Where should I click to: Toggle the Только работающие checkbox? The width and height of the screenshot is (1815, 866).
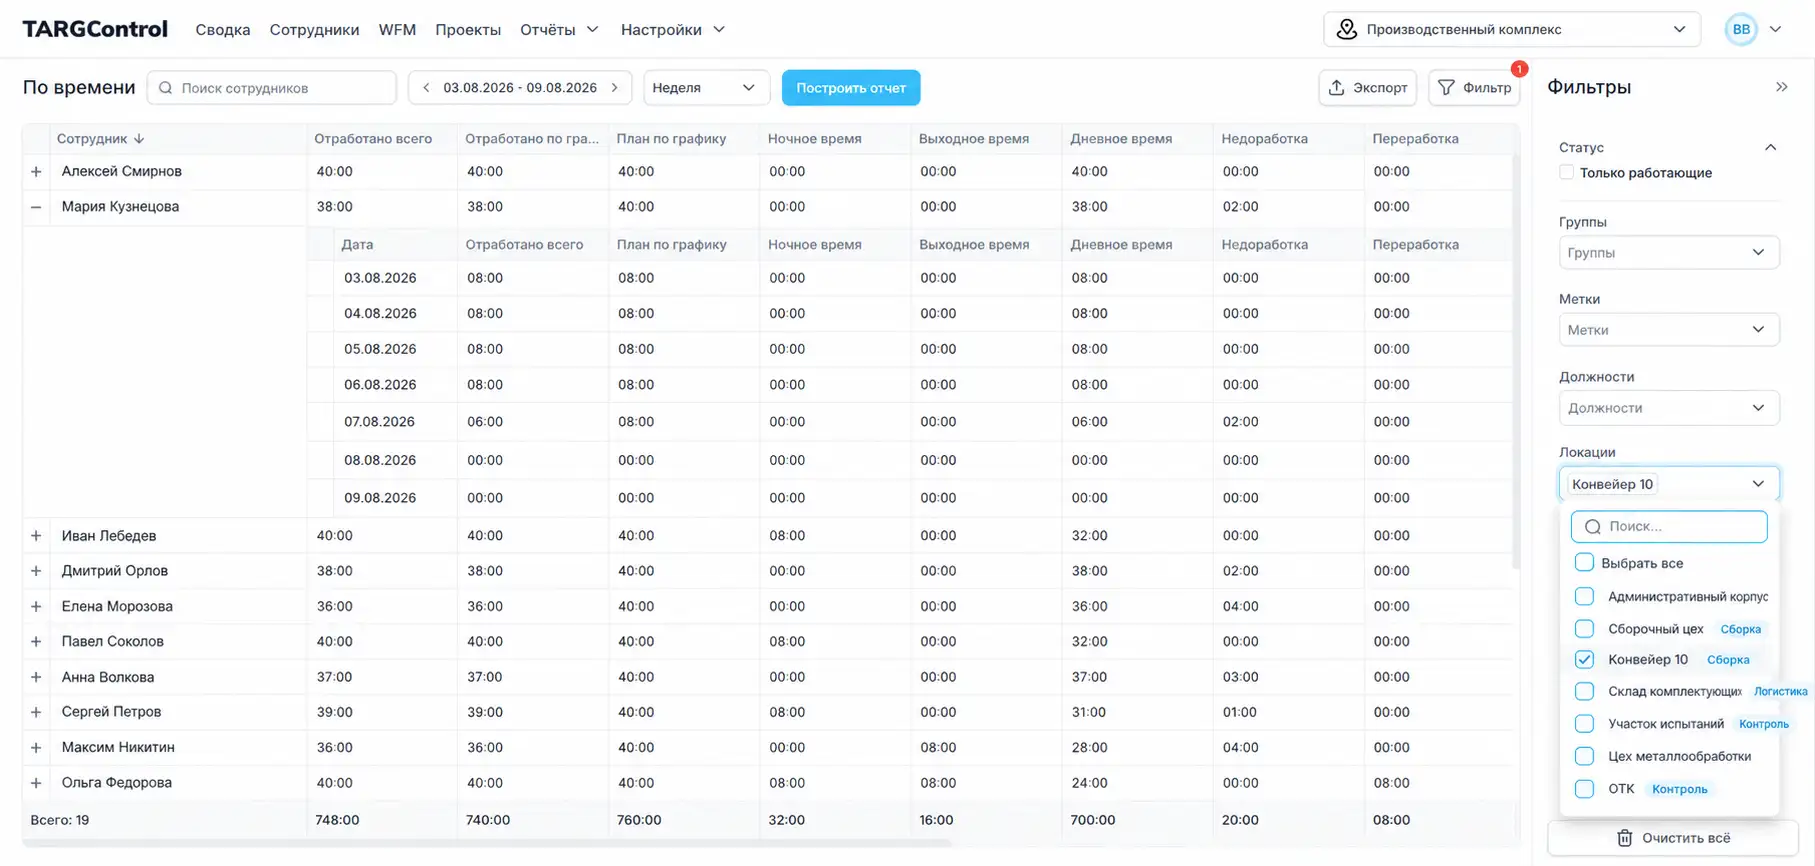click(x=1566, y=173)
